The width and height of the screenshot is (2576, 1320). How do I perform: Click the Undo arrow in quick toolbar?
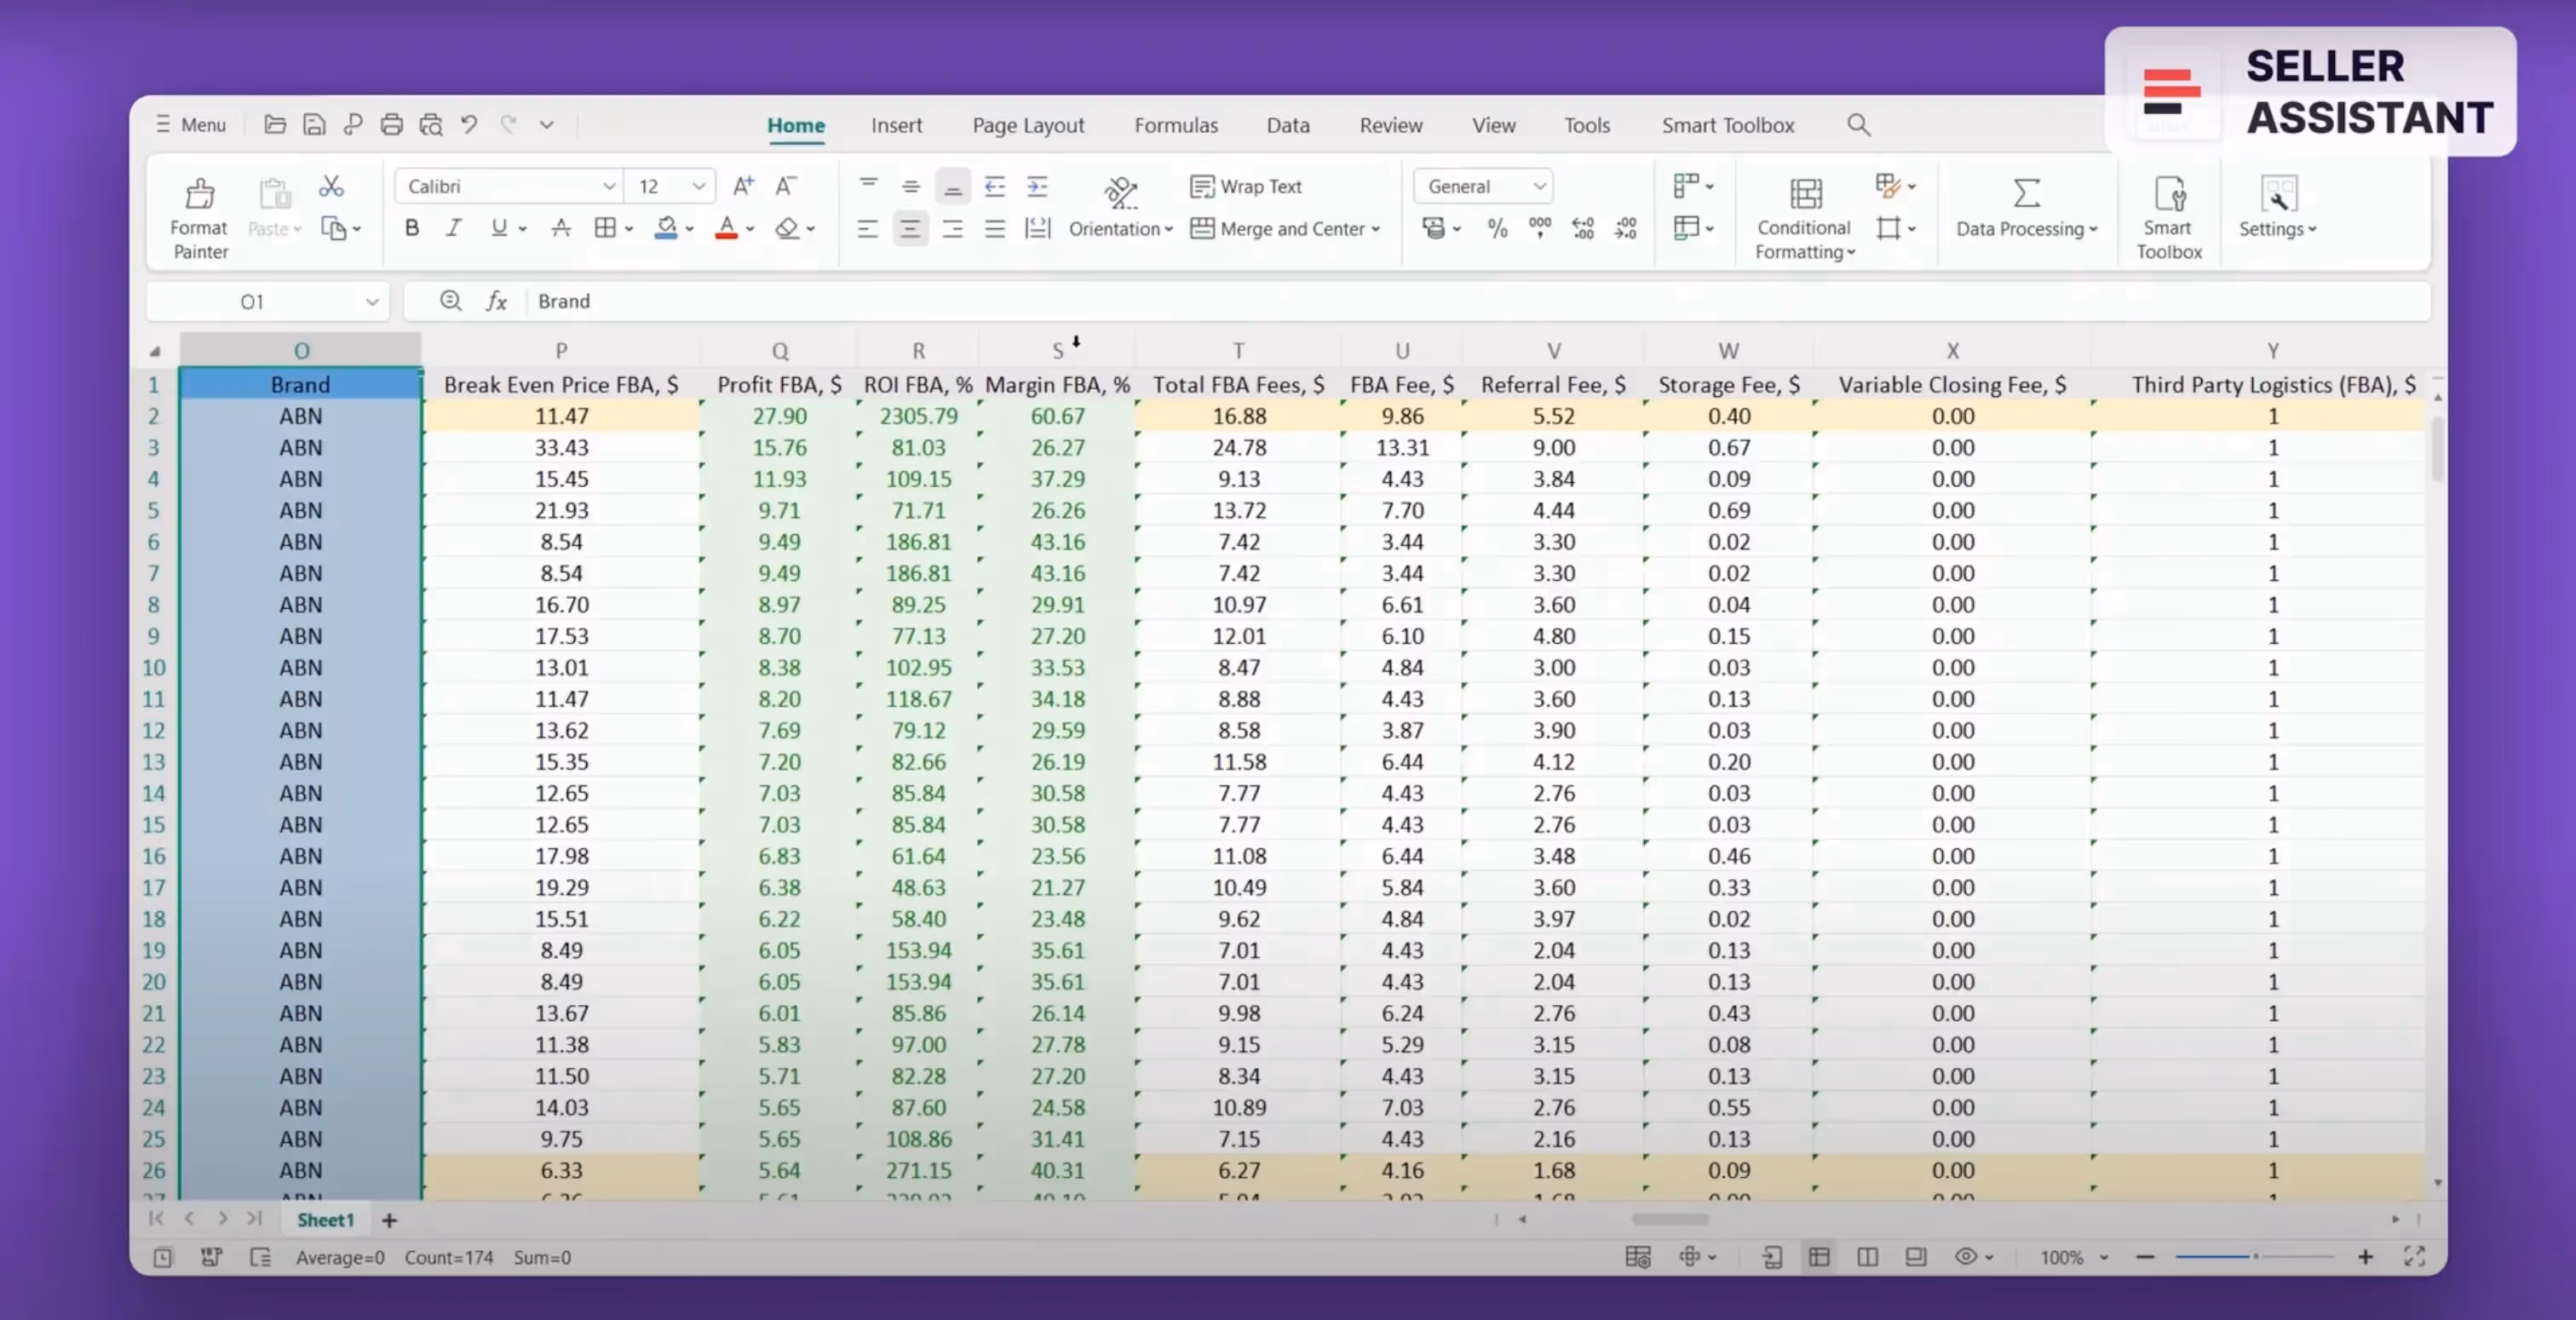[x=469, y=125]
